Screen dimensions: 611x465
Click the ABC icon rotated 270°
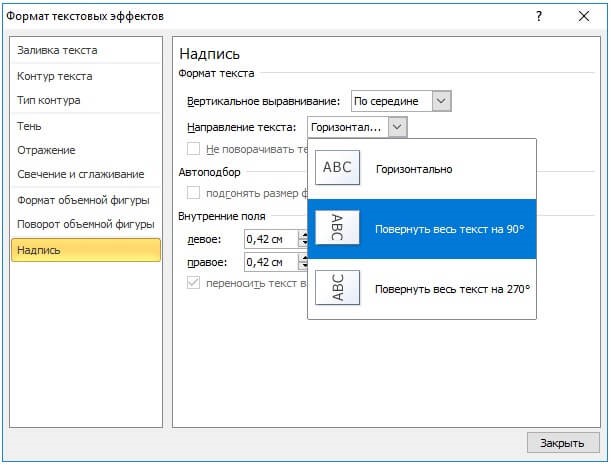click(337, 288)
